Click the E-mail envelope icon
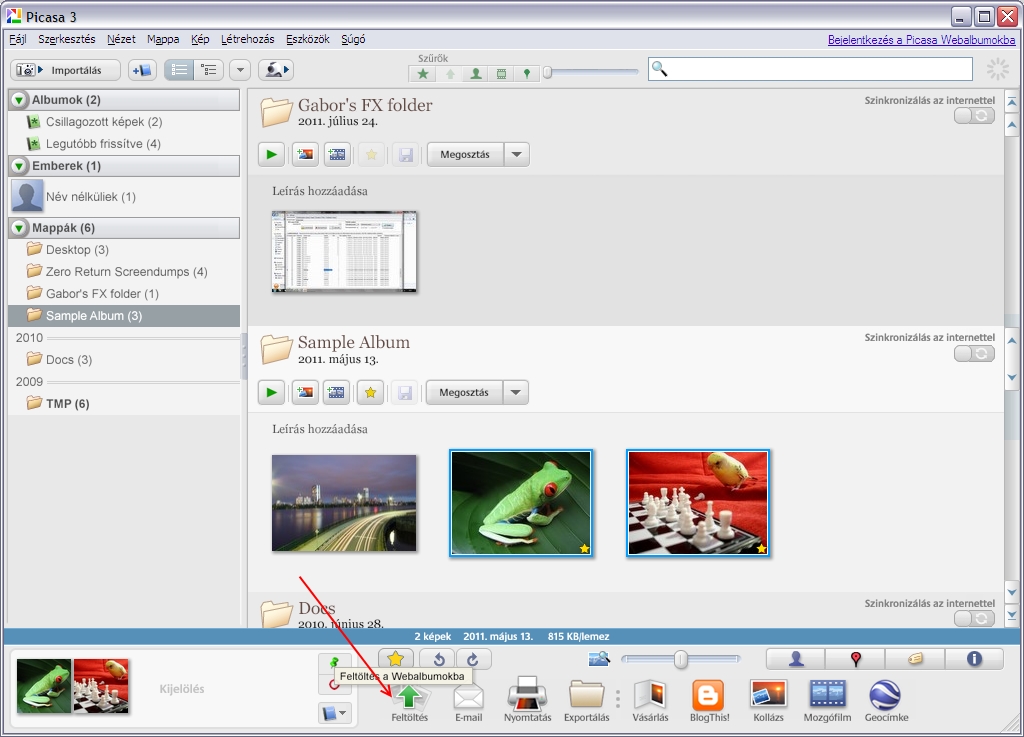 pyautogui.click(x=469, y=701)
